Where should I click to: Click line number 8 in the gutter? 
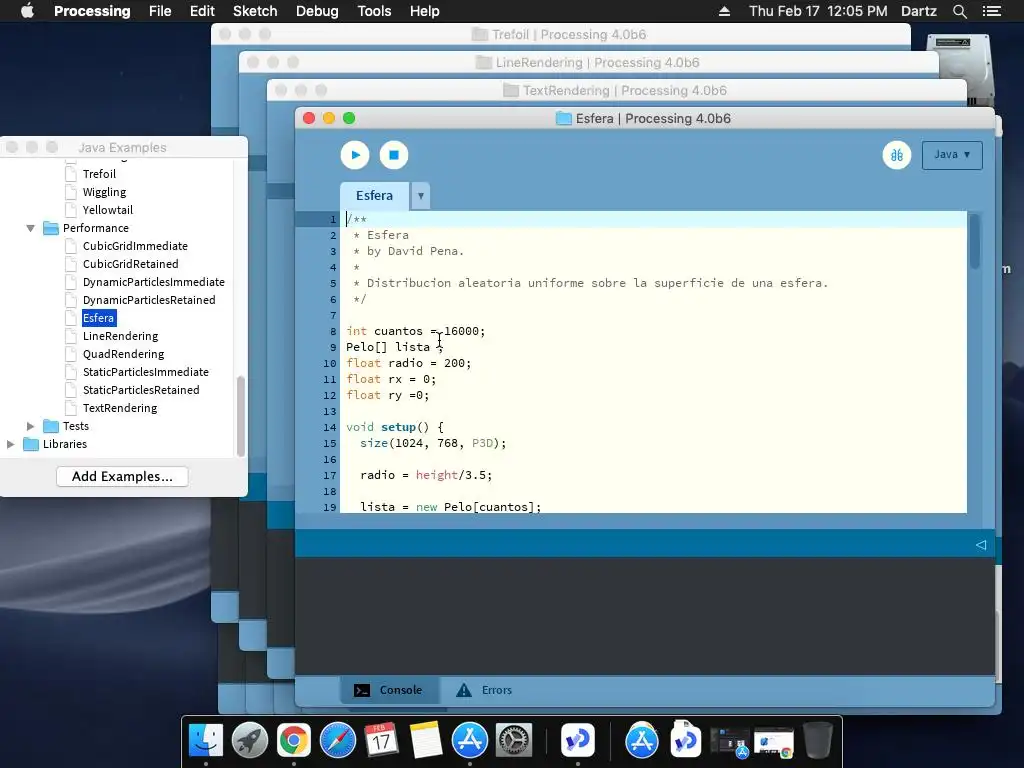click(333, 331)
